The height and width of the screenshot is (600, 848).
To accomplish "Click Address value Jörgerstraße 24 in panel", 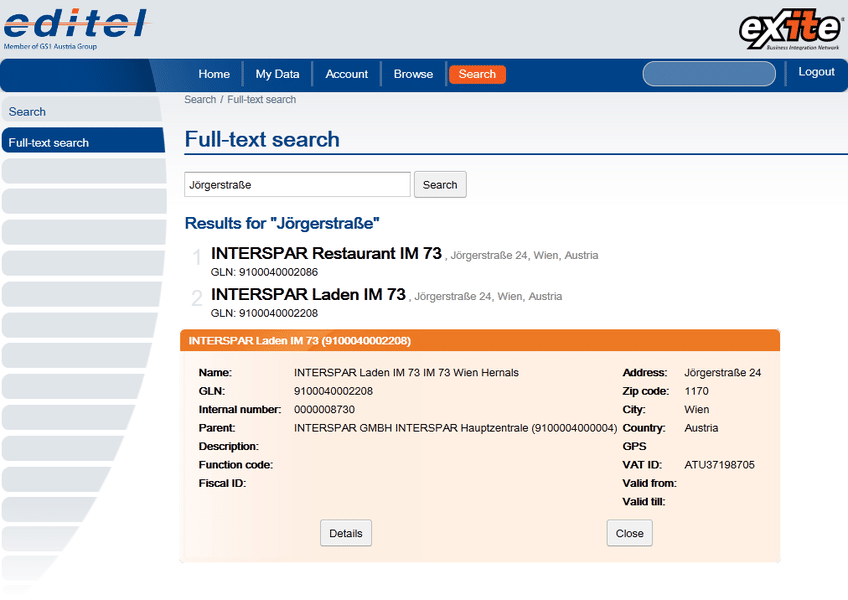I will tap(723, 373).
